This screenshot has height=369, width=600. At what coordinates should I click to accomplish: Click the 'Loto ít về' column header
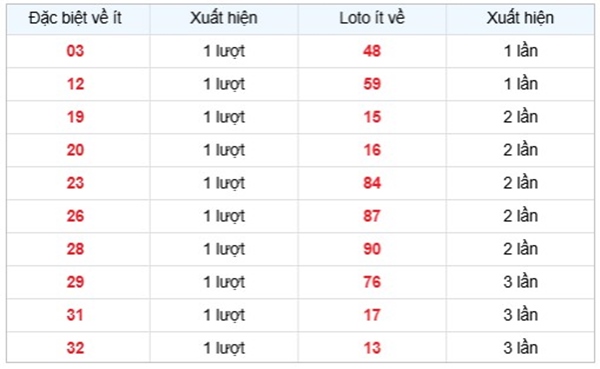pos(372,18)
